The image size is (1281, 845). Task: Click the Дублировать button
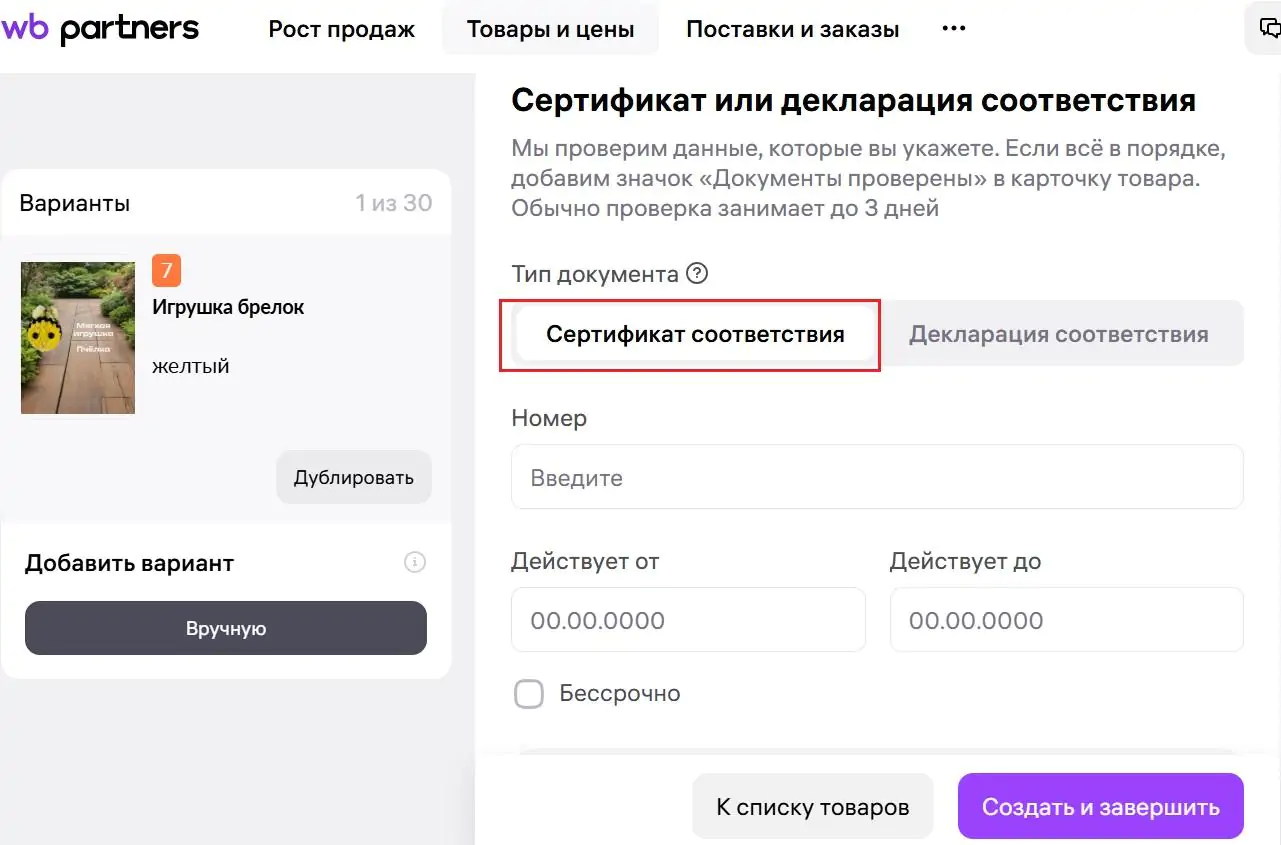(354, 477)
